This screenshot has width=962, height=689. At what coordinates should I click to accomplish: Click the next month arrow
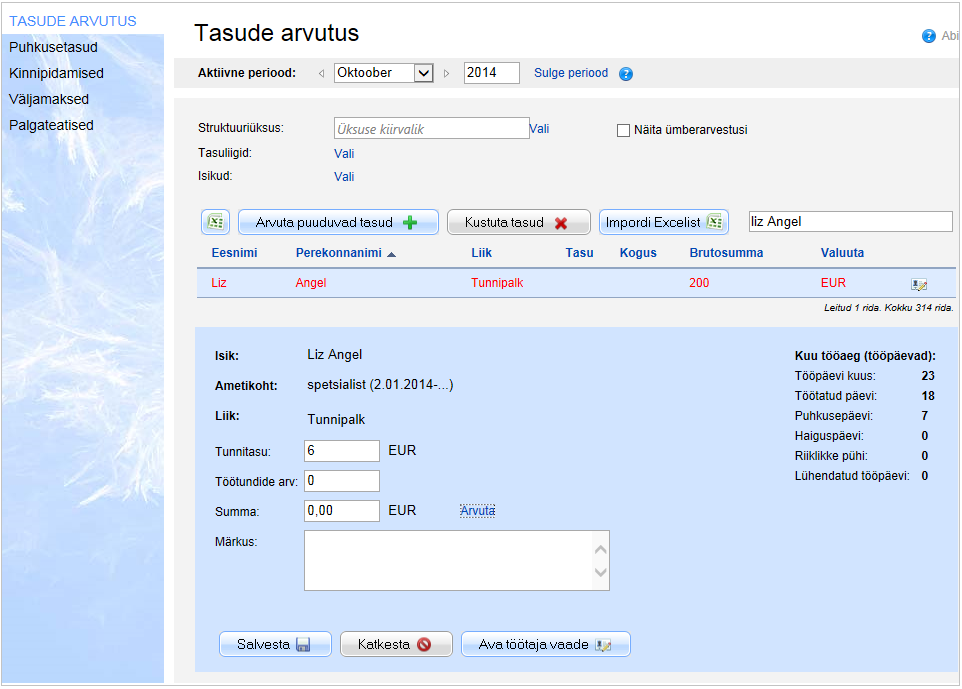(446, 74)
